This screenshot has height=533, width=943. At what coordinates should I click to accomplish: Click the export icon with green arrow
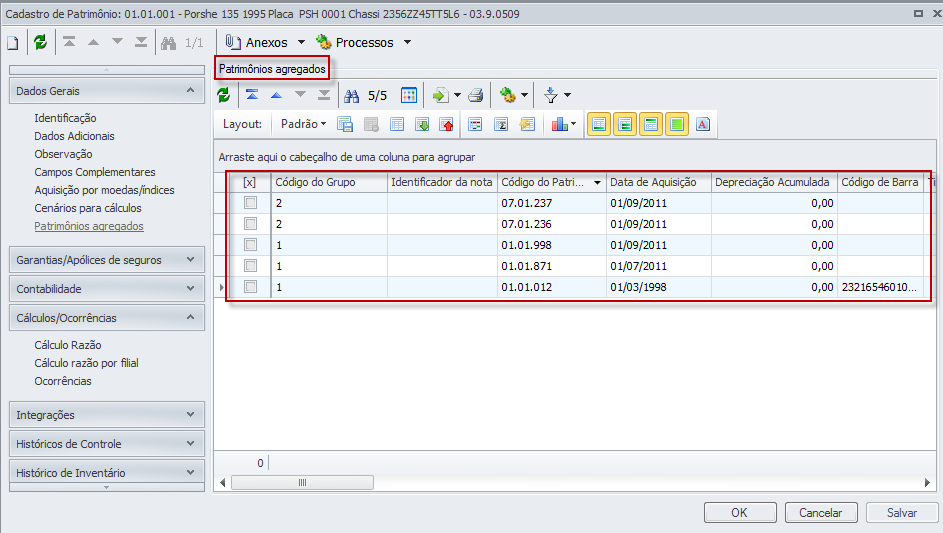pyautogui.click(x=440, y=95)
